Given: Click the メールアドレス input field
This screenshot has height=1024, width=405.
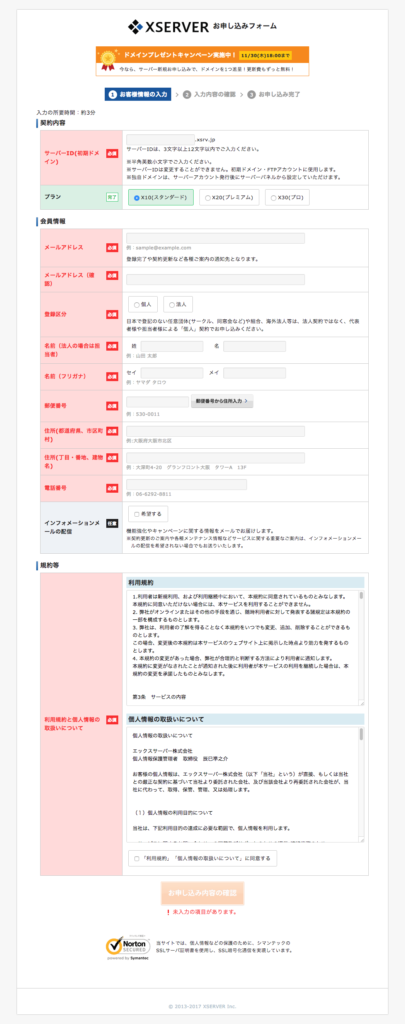Looking at the screenshot, I should (x=215, y=238).
